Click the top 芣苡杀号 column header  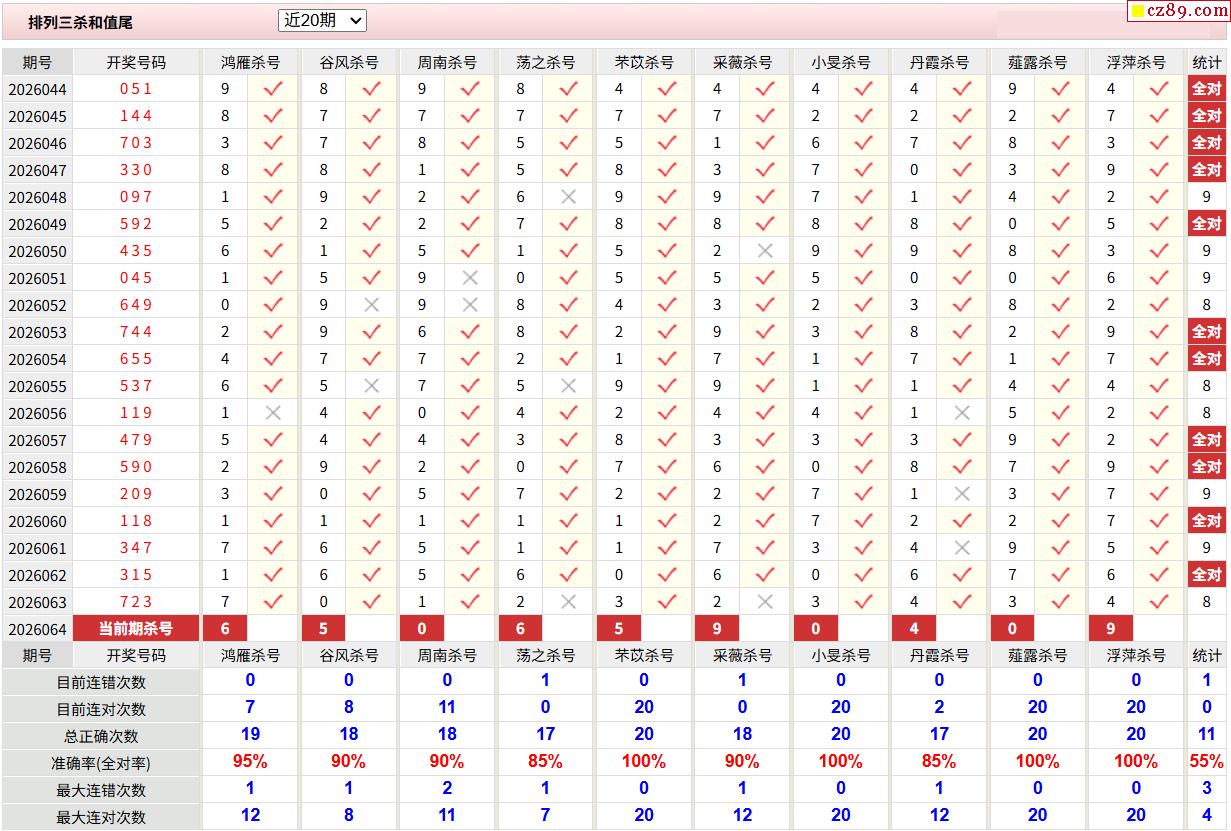pyautogui.click(x=644, y=62)
